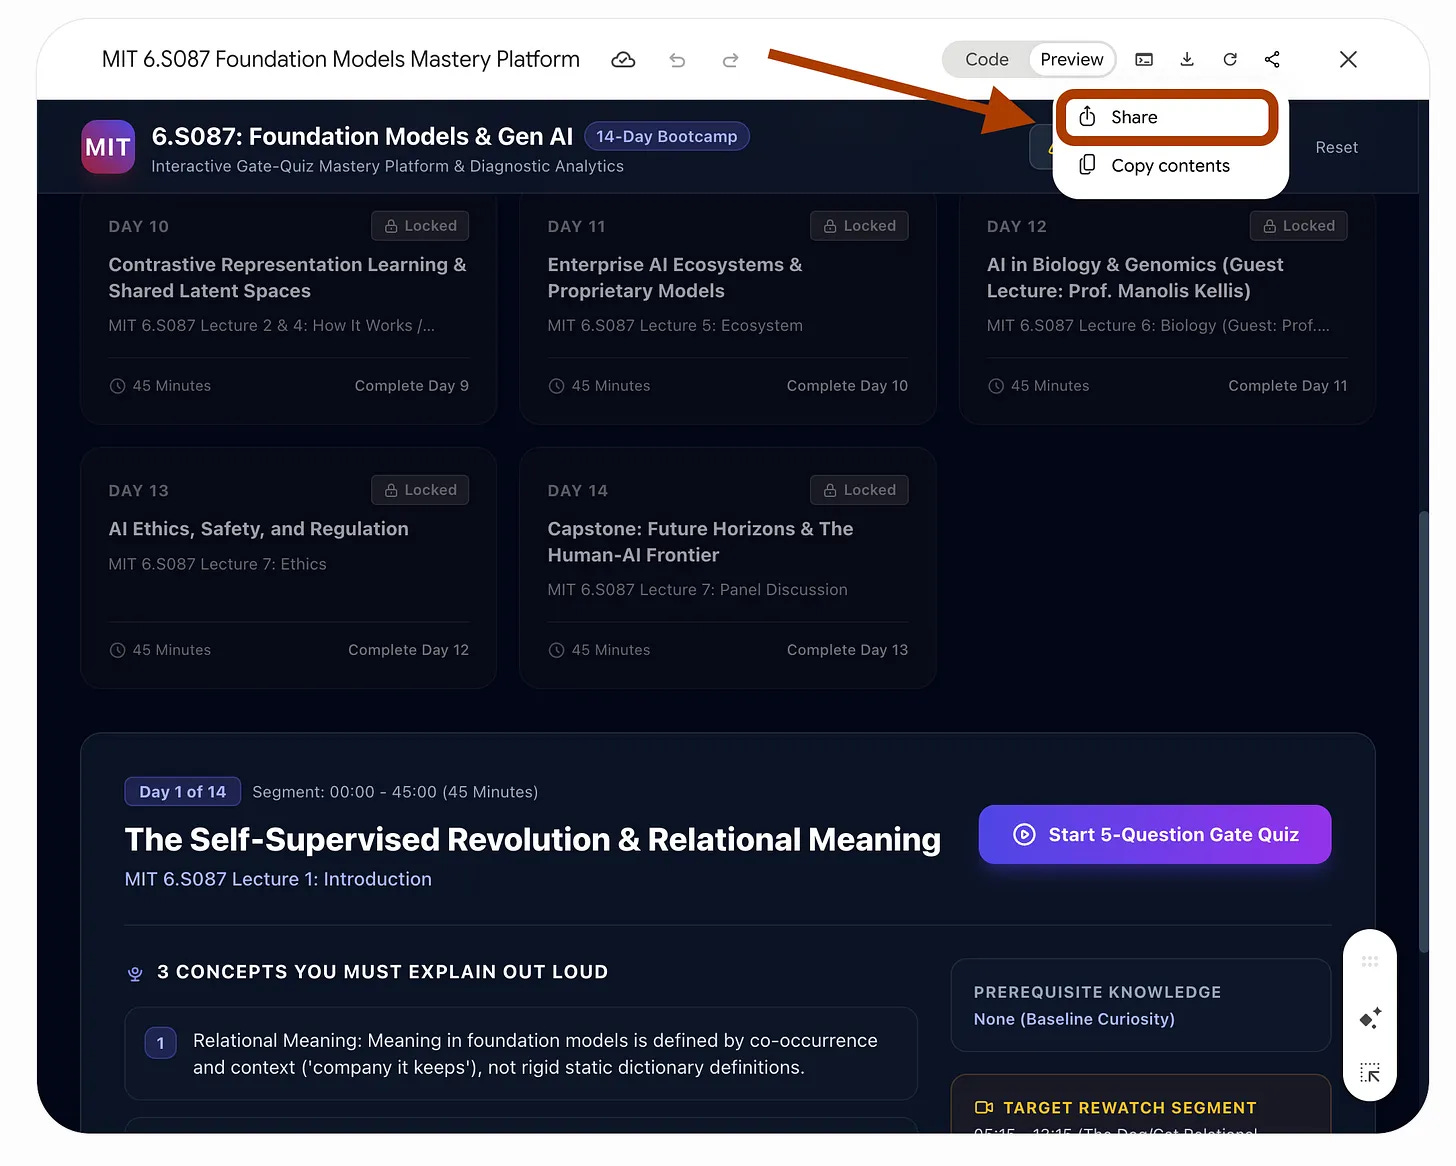This screenshot has height=1166, width=1456.
Task: Click the Day 13 Locked badge
Action: [420, 490]
